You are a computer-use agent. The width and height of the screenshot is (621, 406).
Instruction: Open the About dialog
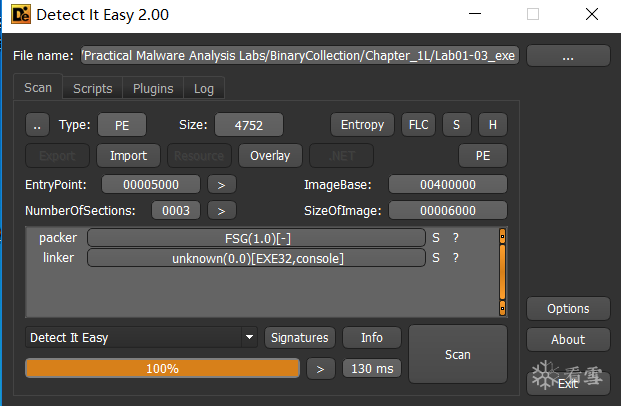(x=568, y=339)
